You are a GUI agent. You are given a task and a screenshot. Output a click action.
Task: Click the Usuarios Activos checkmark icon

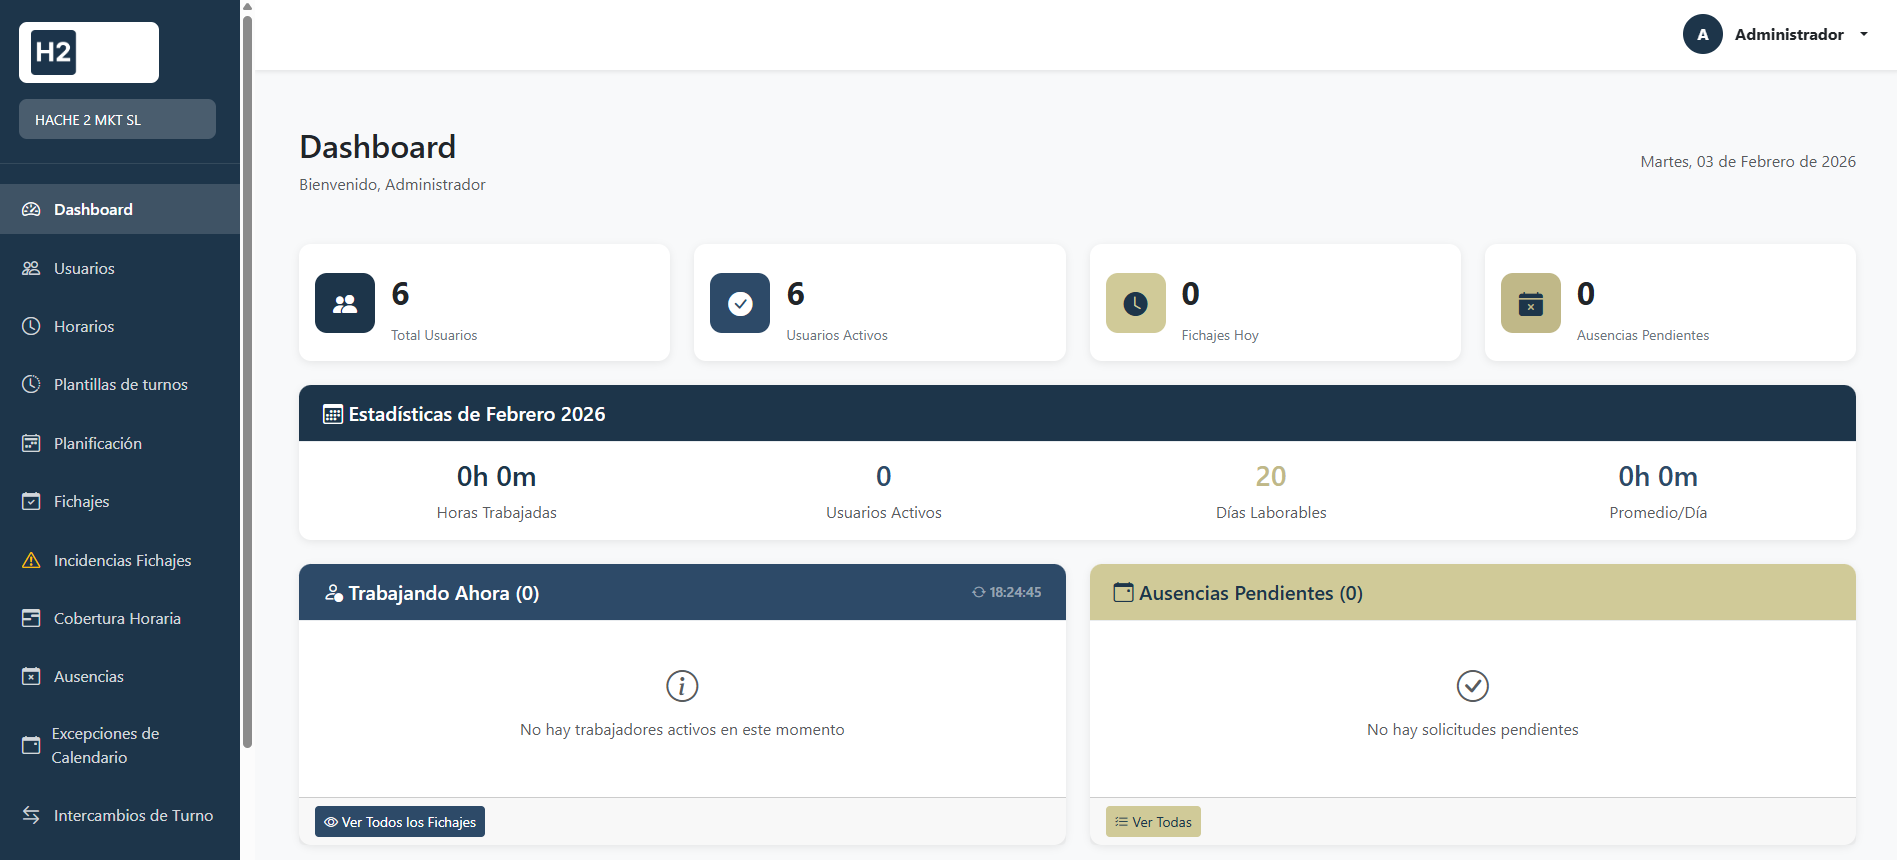point(740,303)
